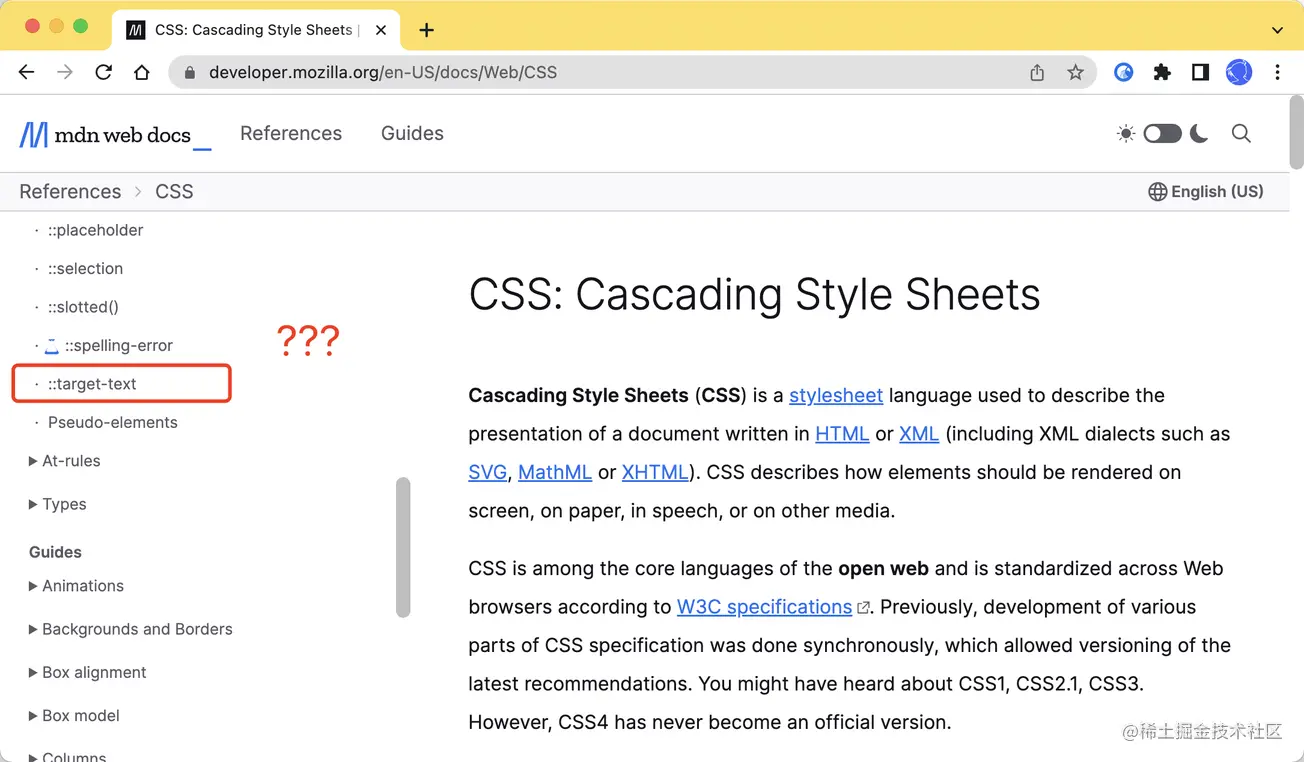
Task: Open the Chrome profile avatar
Action: (x=1238, y=72)
